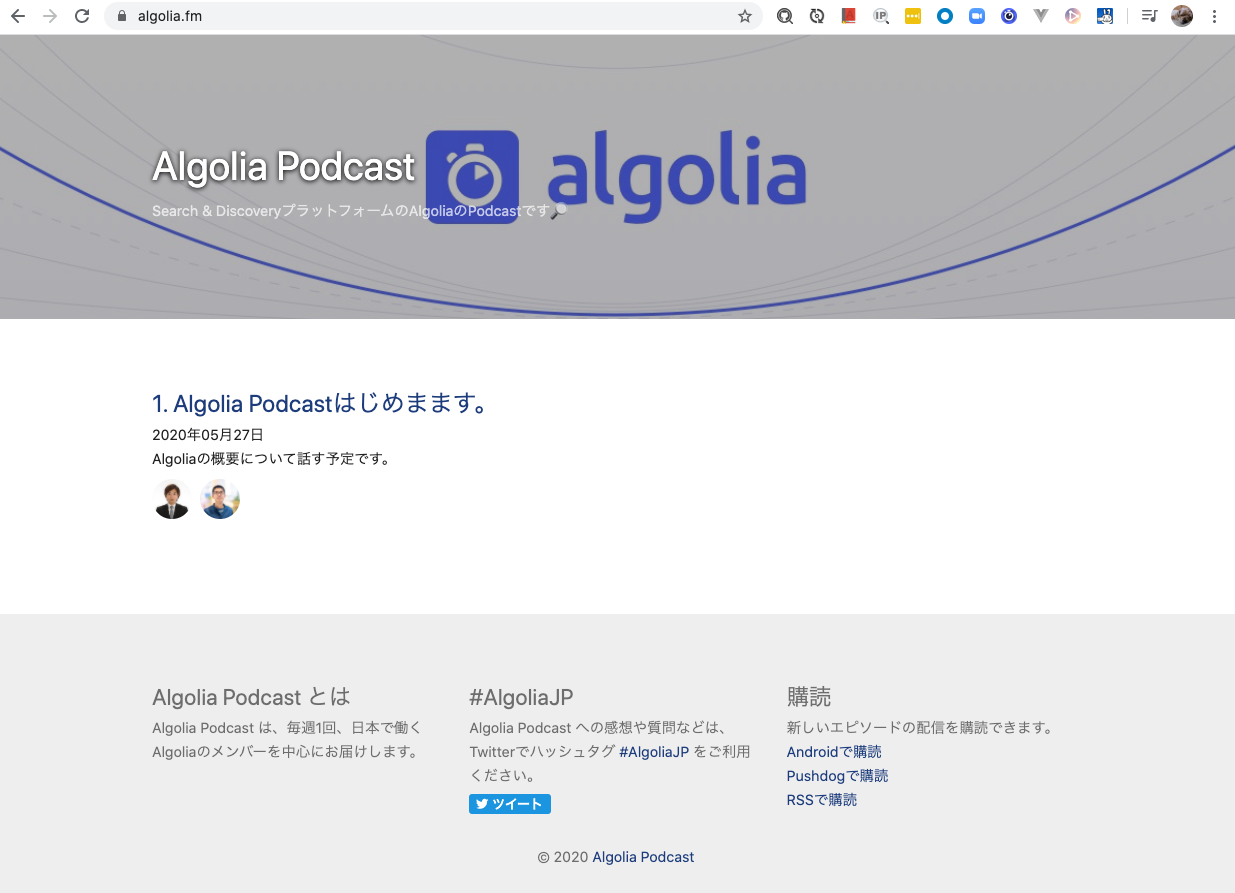The width and height of the screenshot is (1235, 893).
Task: Click the blue ツイート tweet button
Action: (510, 804)
